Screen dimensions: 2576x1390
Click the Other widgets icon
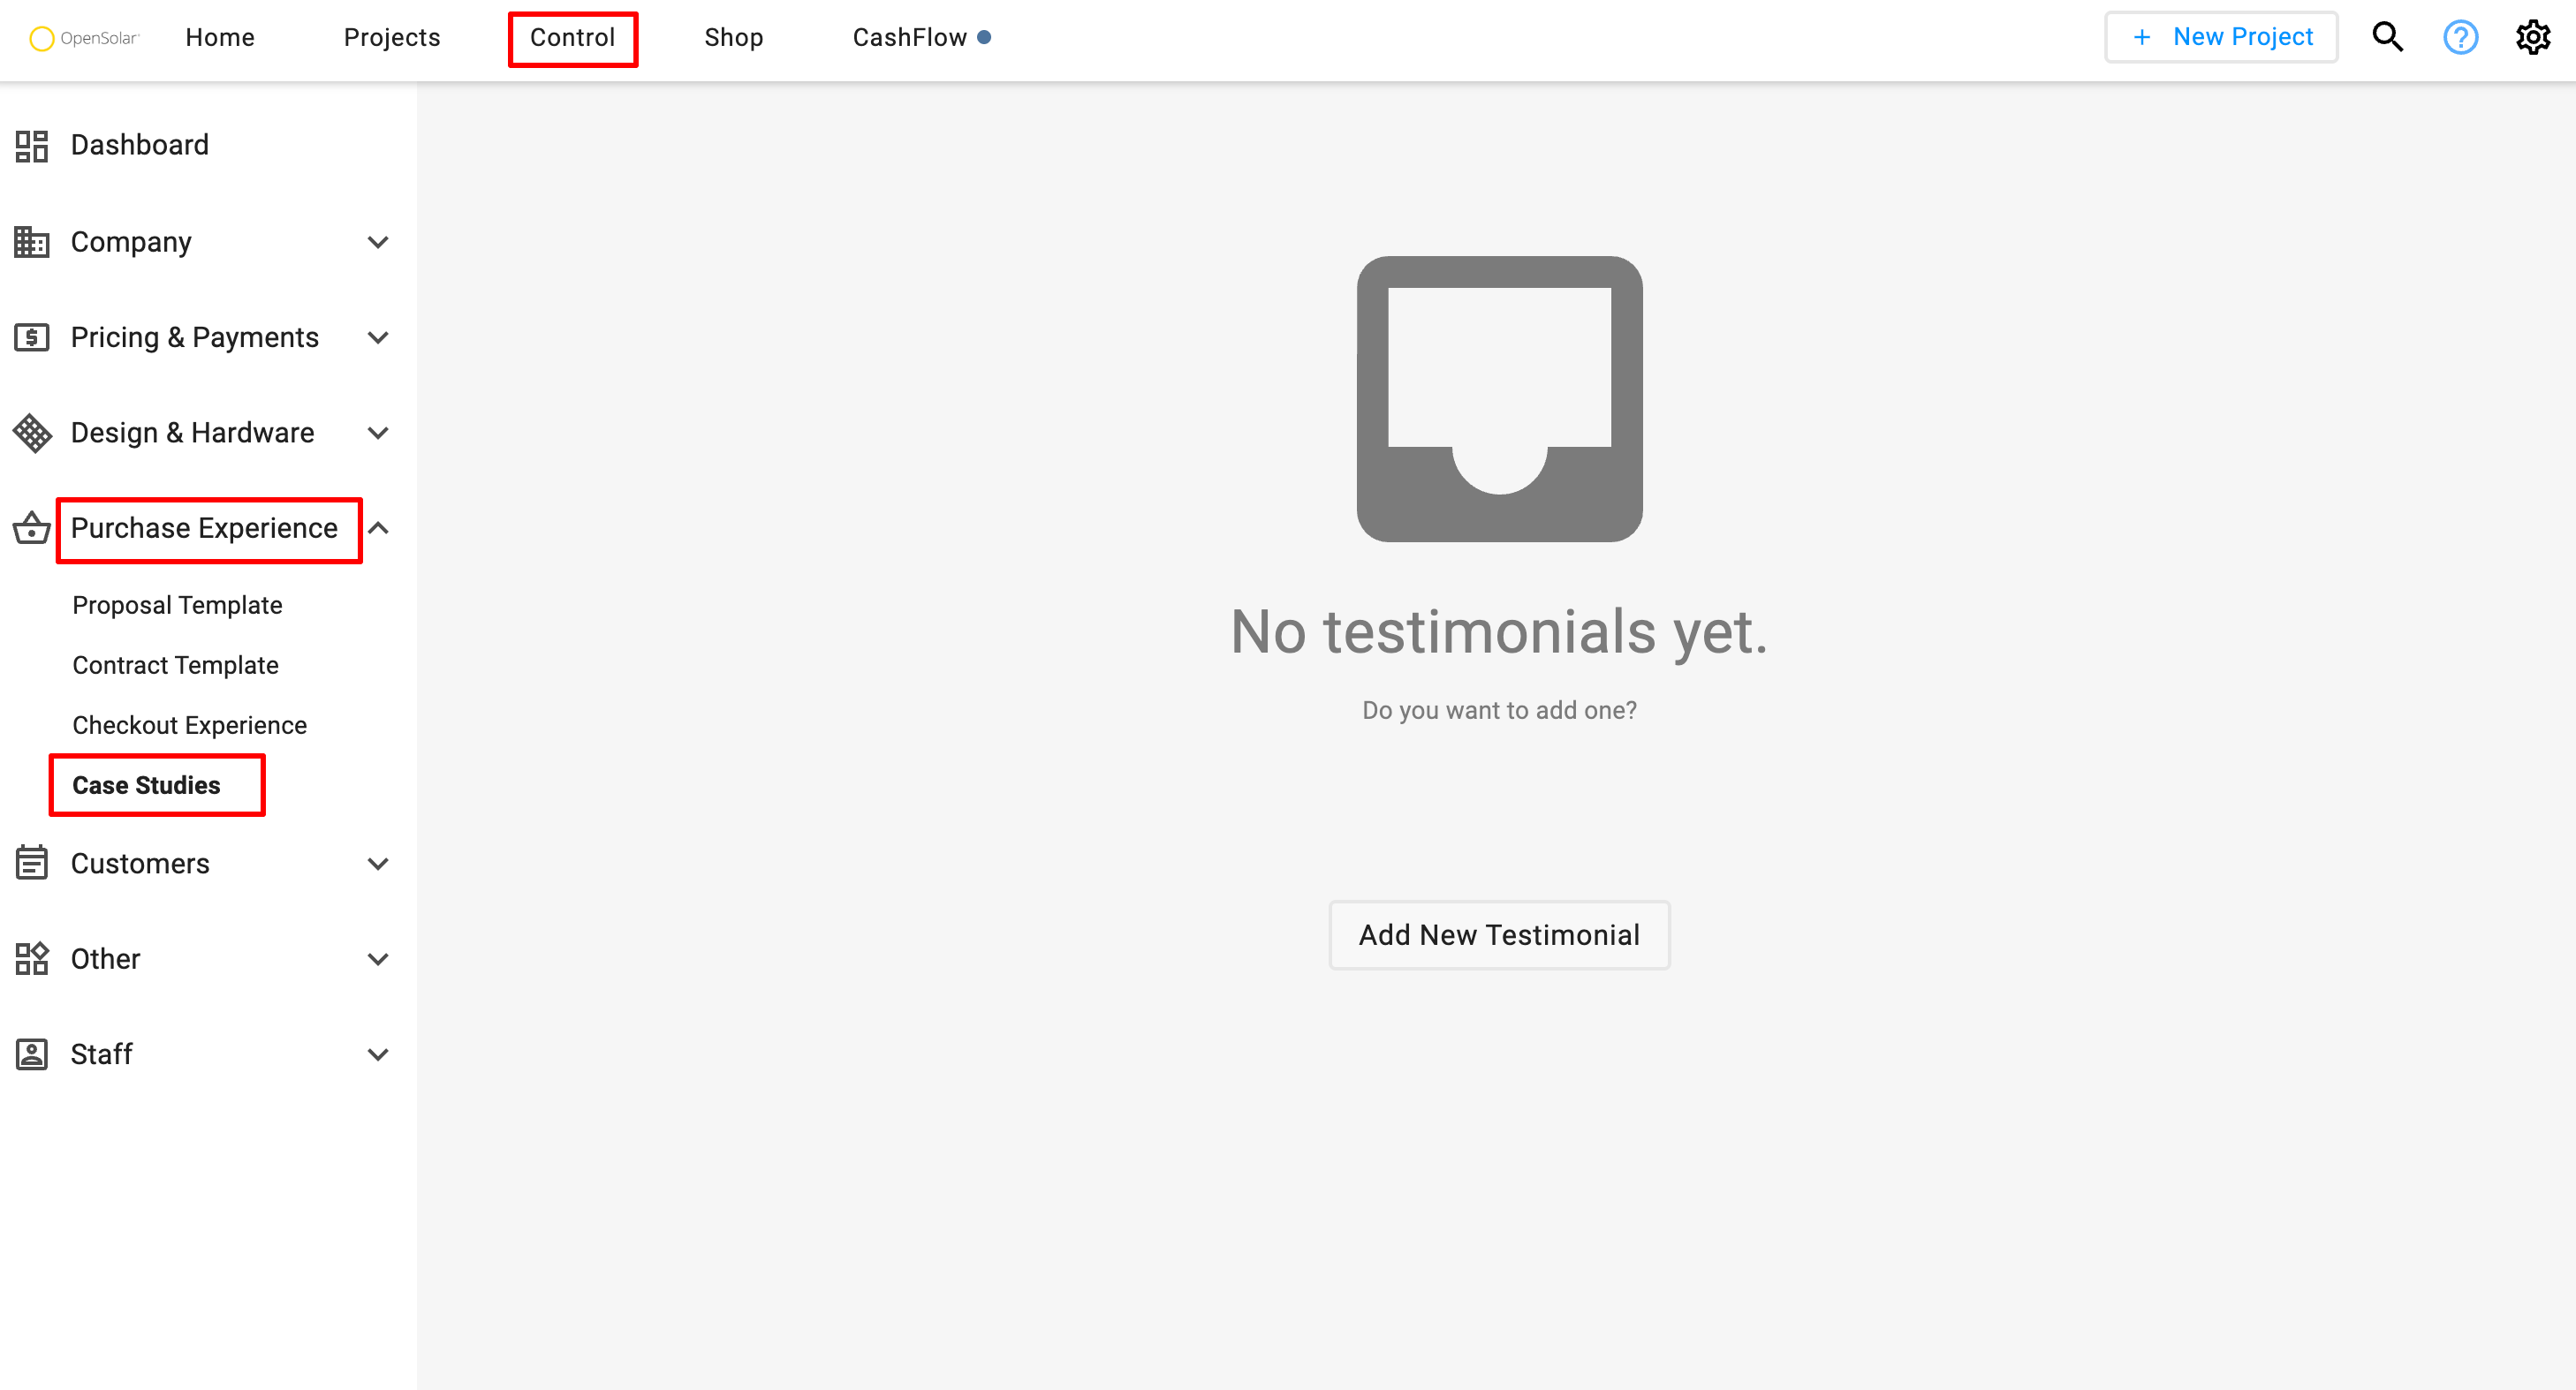(x=32, y=958)
